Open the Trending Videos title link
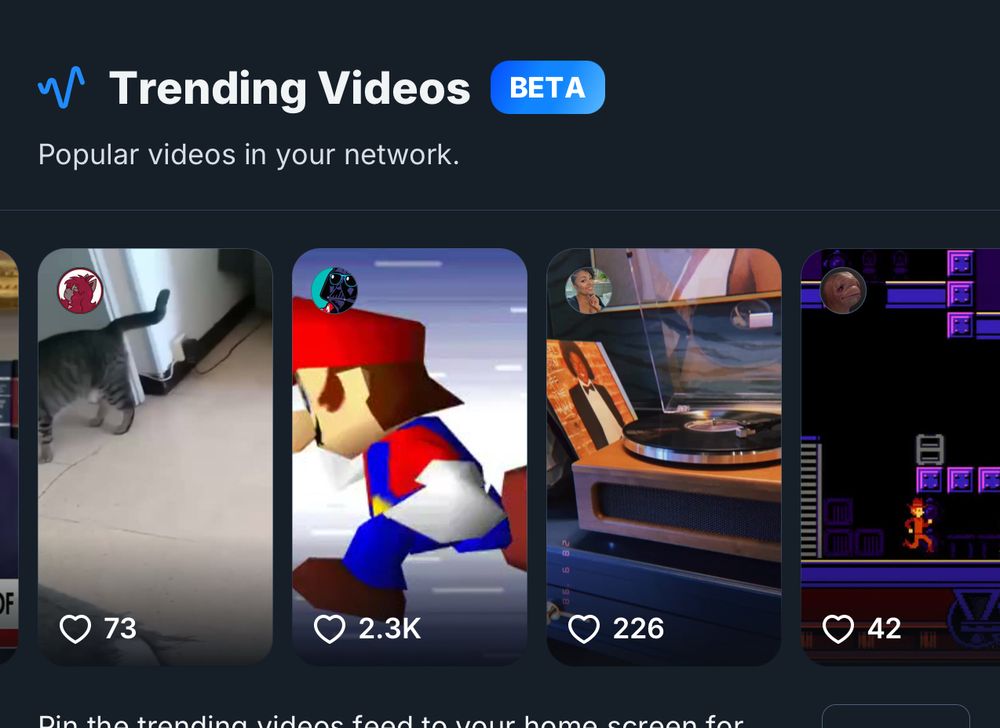 coord(292,87)
